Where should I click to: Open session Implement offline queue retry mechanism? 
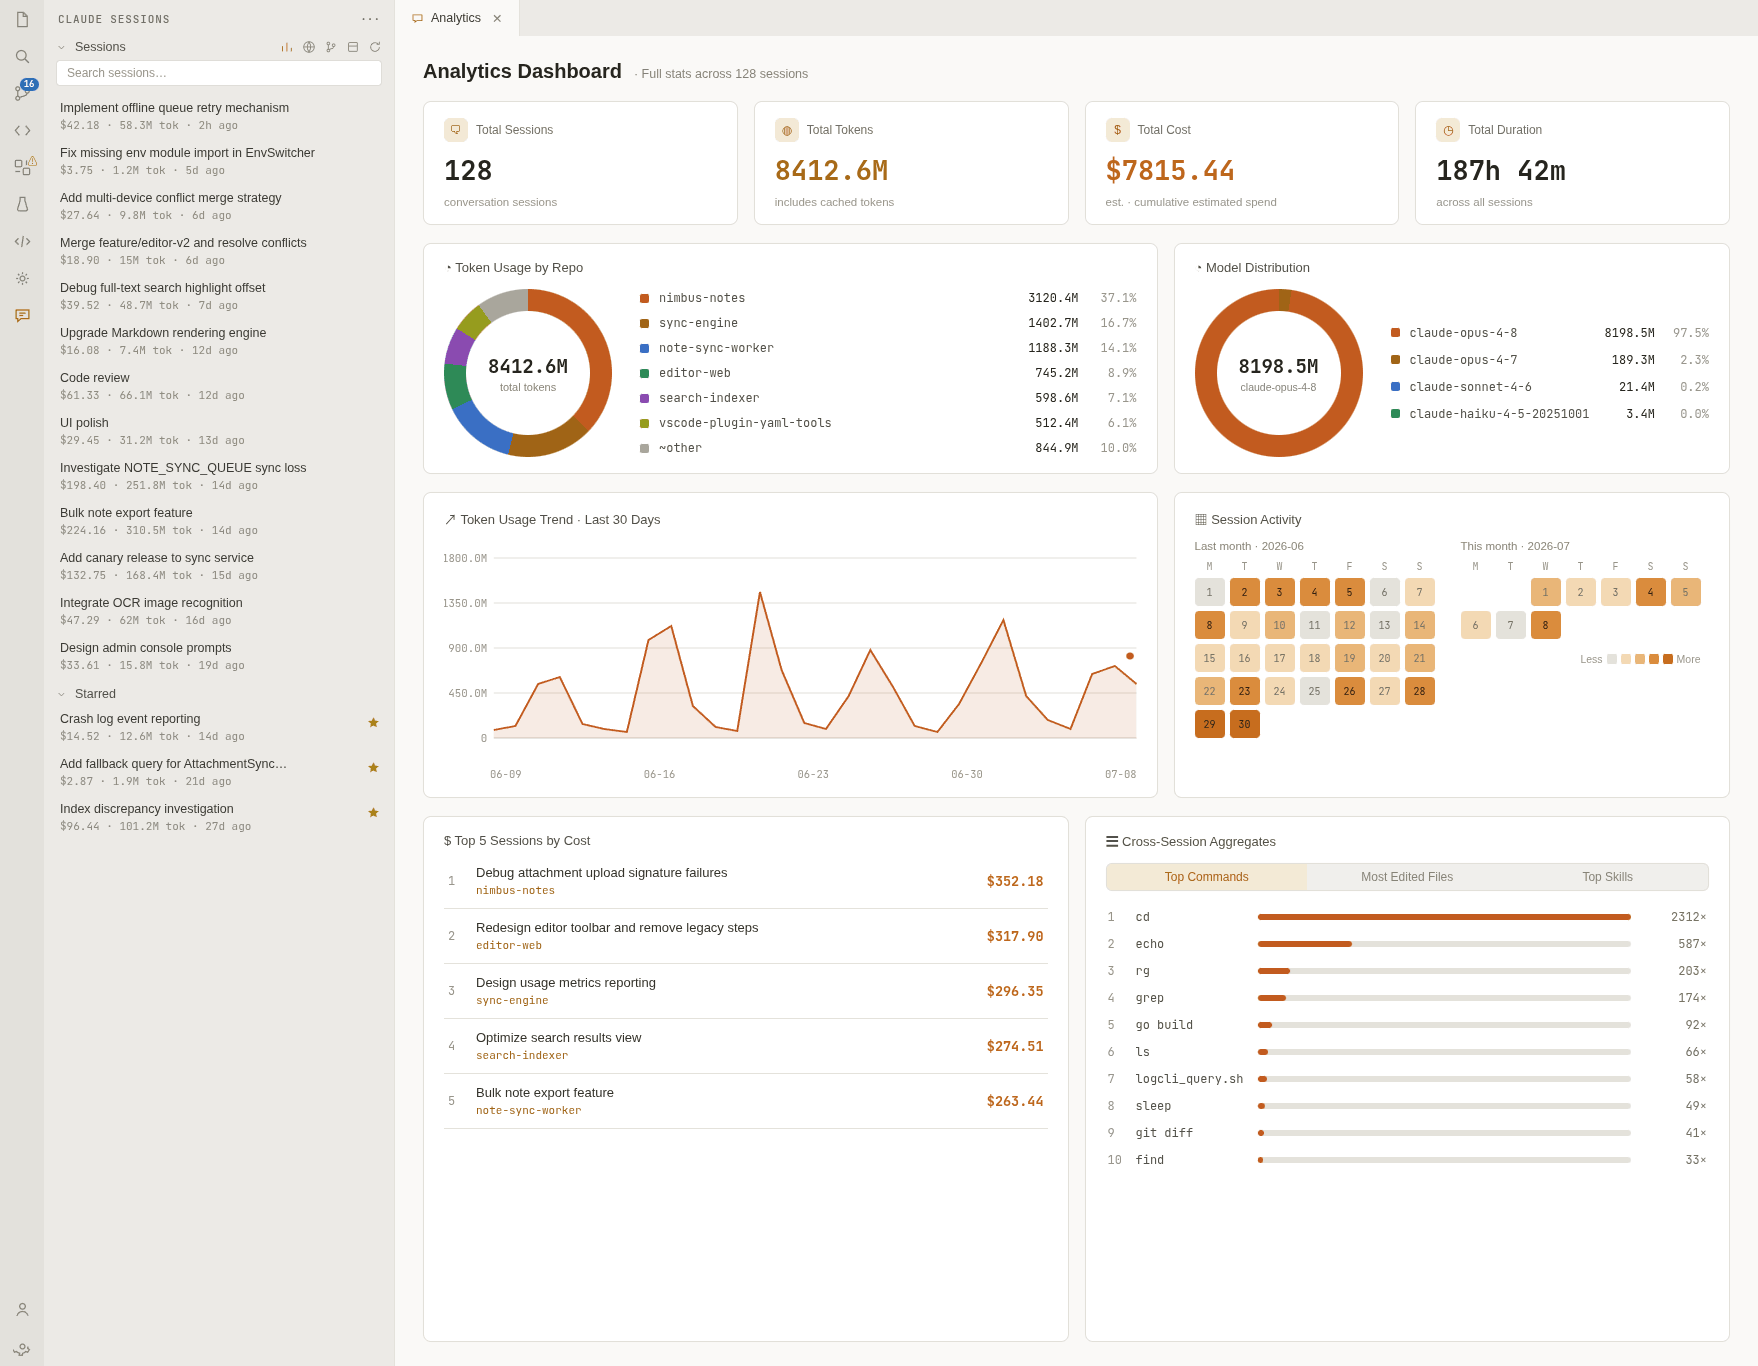[219, 116]
